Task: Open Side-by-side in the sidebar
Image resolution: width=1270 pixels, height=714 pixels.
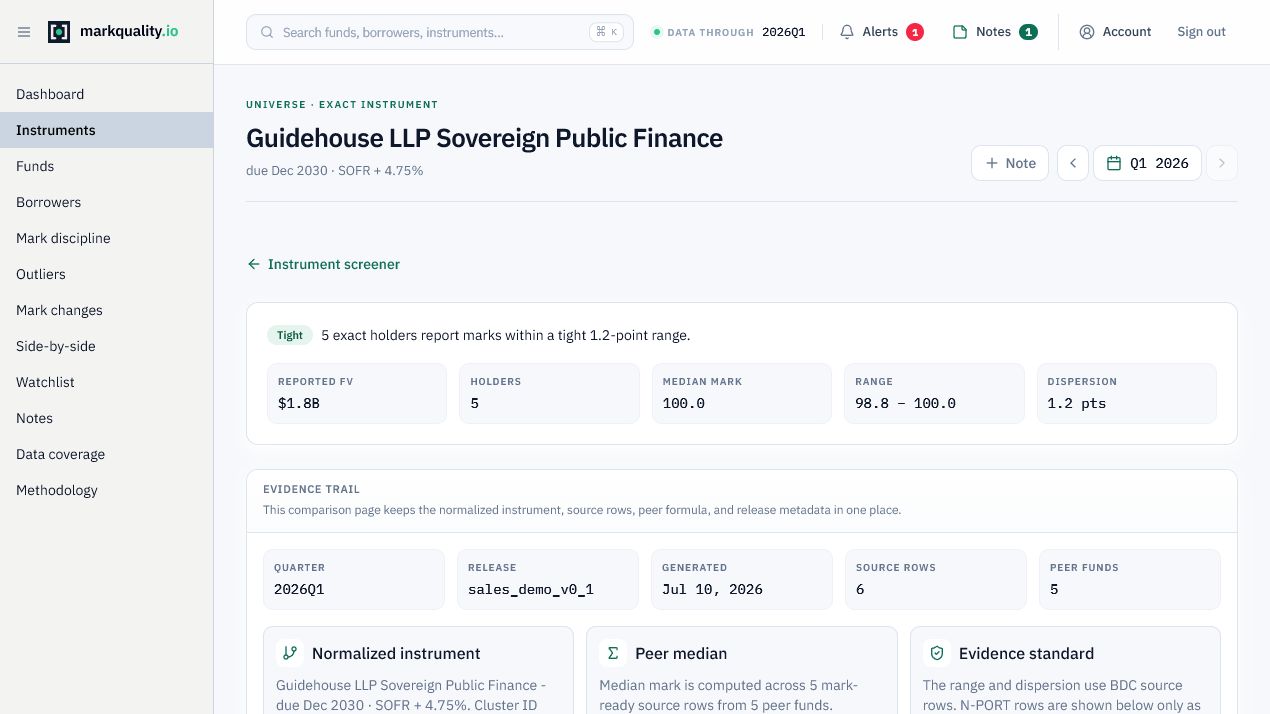Action: tap(106, 346)
